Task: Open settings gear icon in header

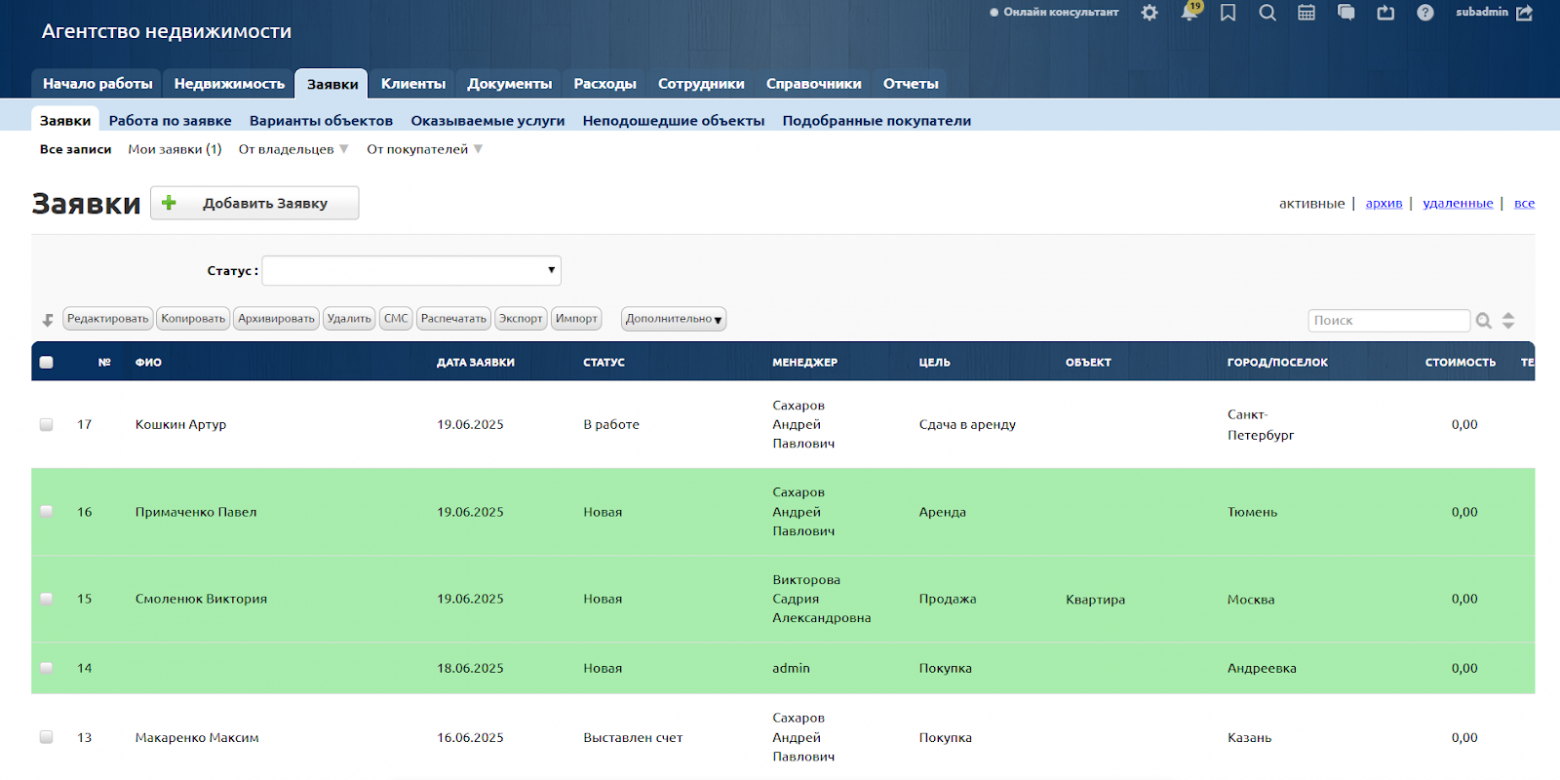Action: tap(1149, 13)
